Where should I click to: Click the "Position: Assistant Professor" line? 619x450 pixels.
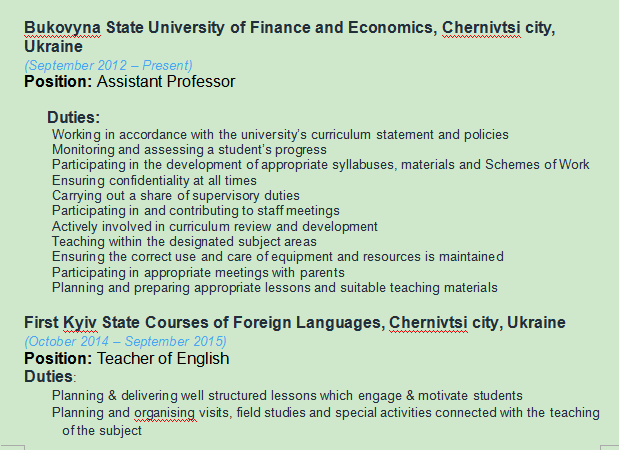[x=130, y=81]
